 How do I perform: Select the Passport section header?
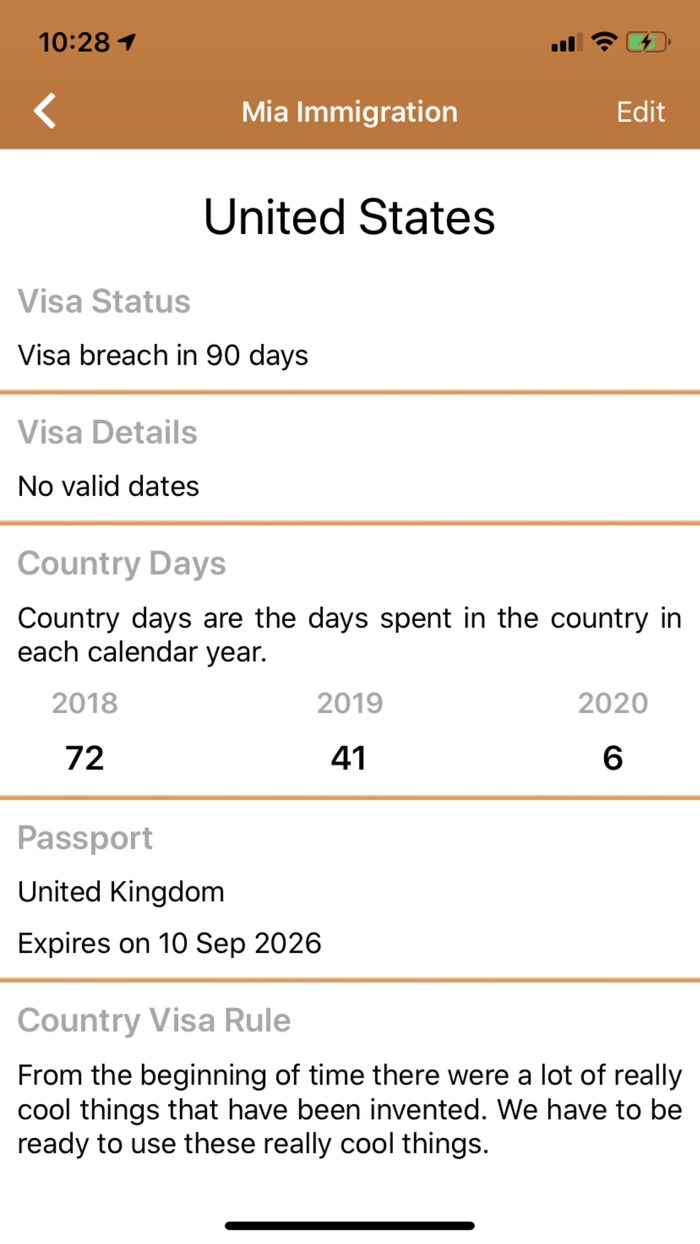click(85, 837)
